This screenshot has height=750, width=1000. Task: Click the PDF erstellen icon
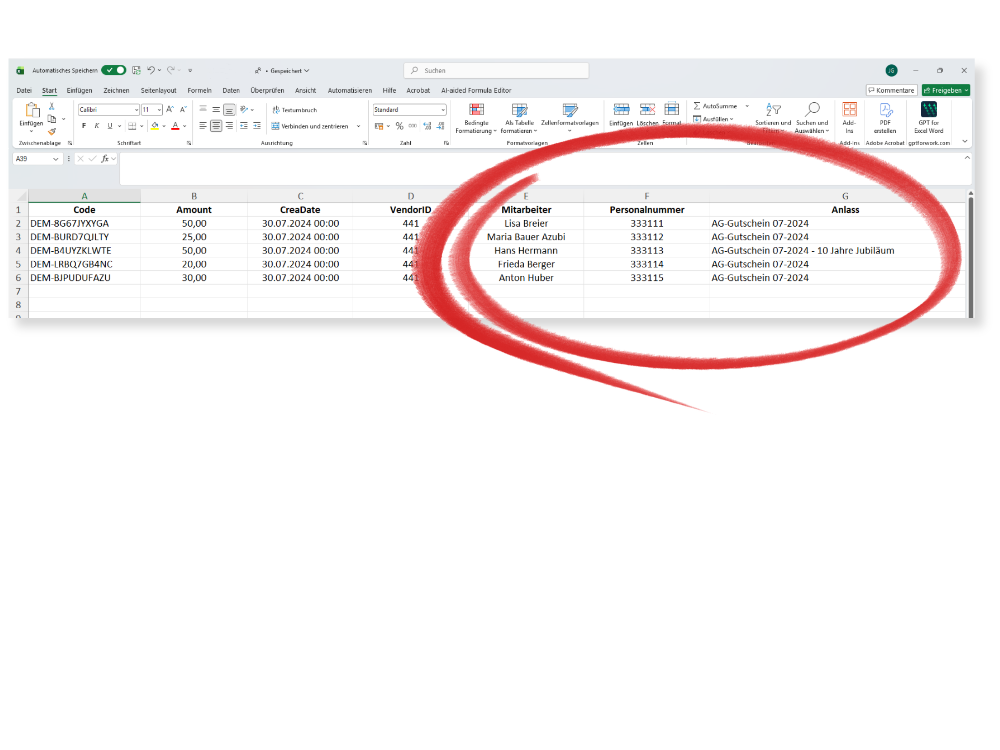click(885, 110)
